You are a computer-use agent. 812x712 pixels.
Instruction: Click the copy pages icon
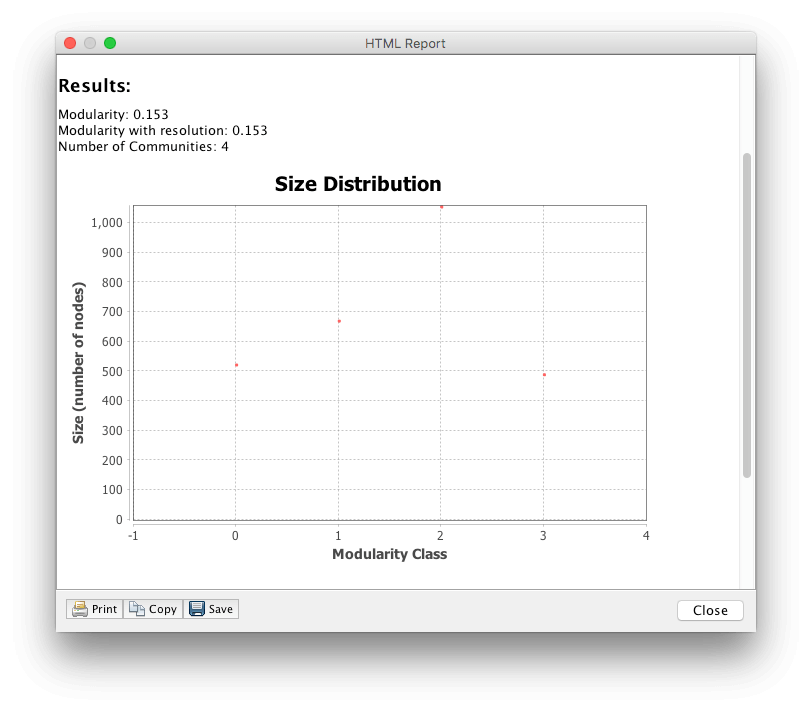pos(137,609)
